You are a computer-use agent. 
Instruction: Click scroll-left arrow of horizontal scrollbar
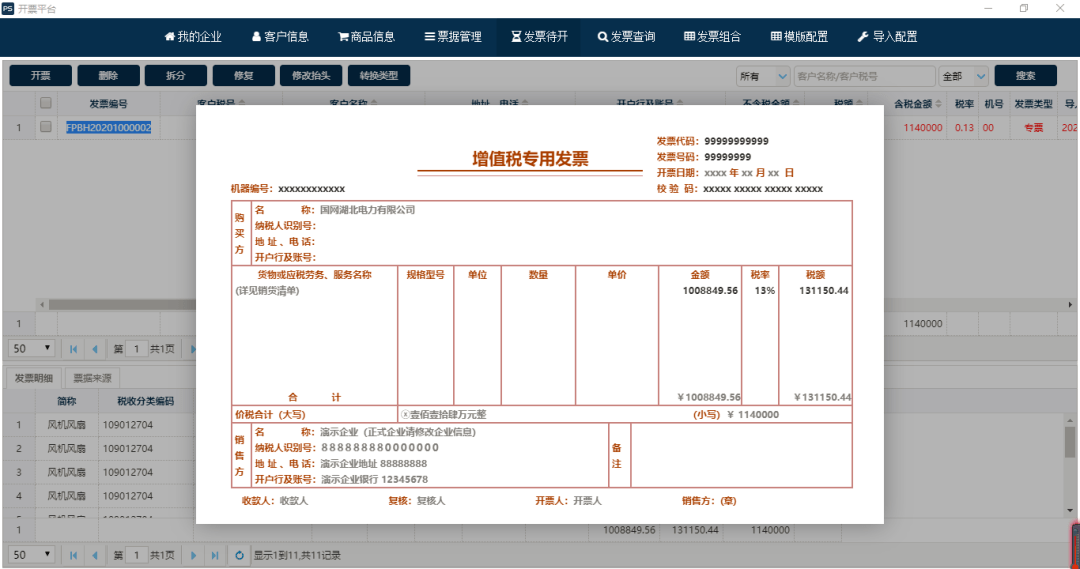tap(42, 304)
